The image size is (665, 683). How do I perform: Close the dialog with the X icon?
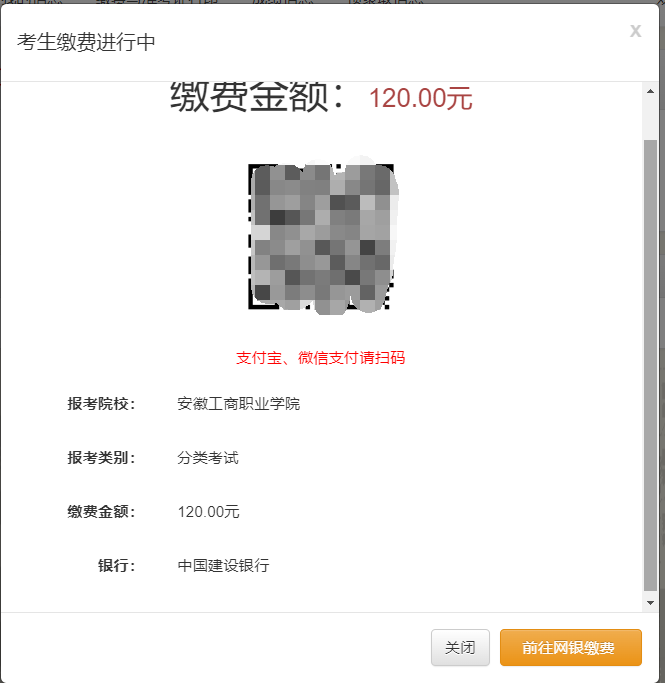tap(635, 31)
